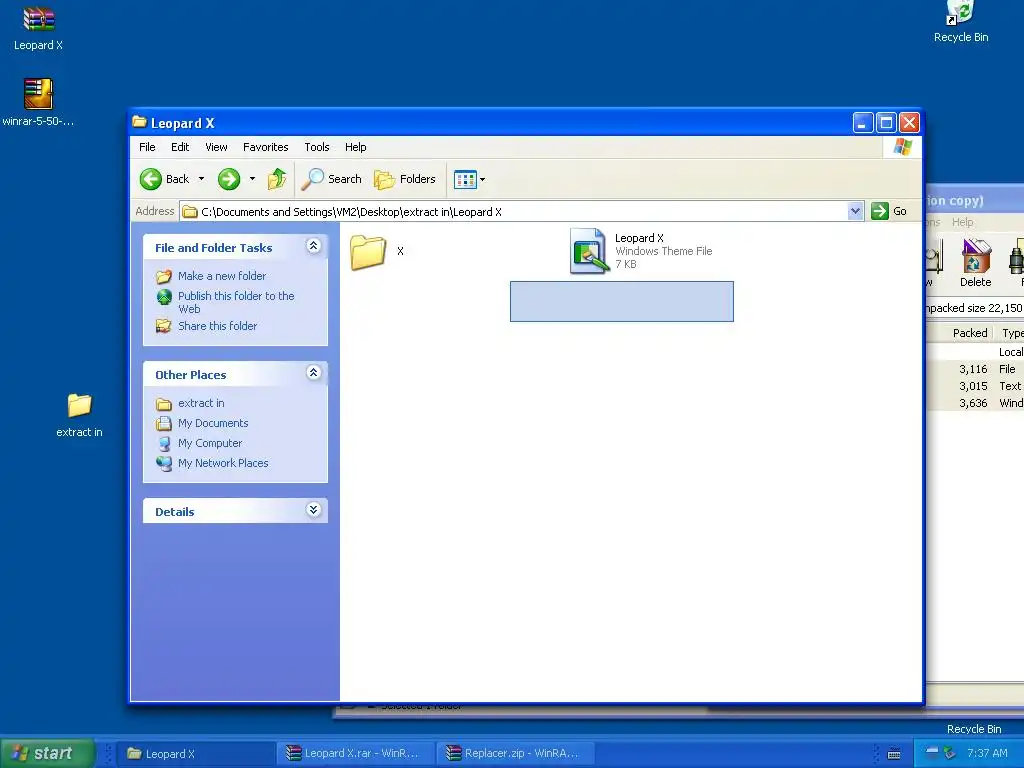Click Make a new folder
Image resolution: width=1024 pixels, height=768 pixels.
point(221,276)
